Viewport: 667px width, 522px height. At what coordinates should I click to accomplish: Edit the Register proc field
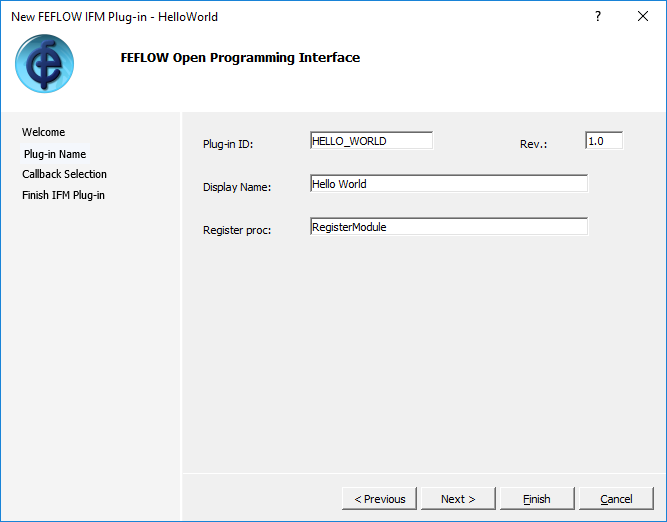pos(449,227)
